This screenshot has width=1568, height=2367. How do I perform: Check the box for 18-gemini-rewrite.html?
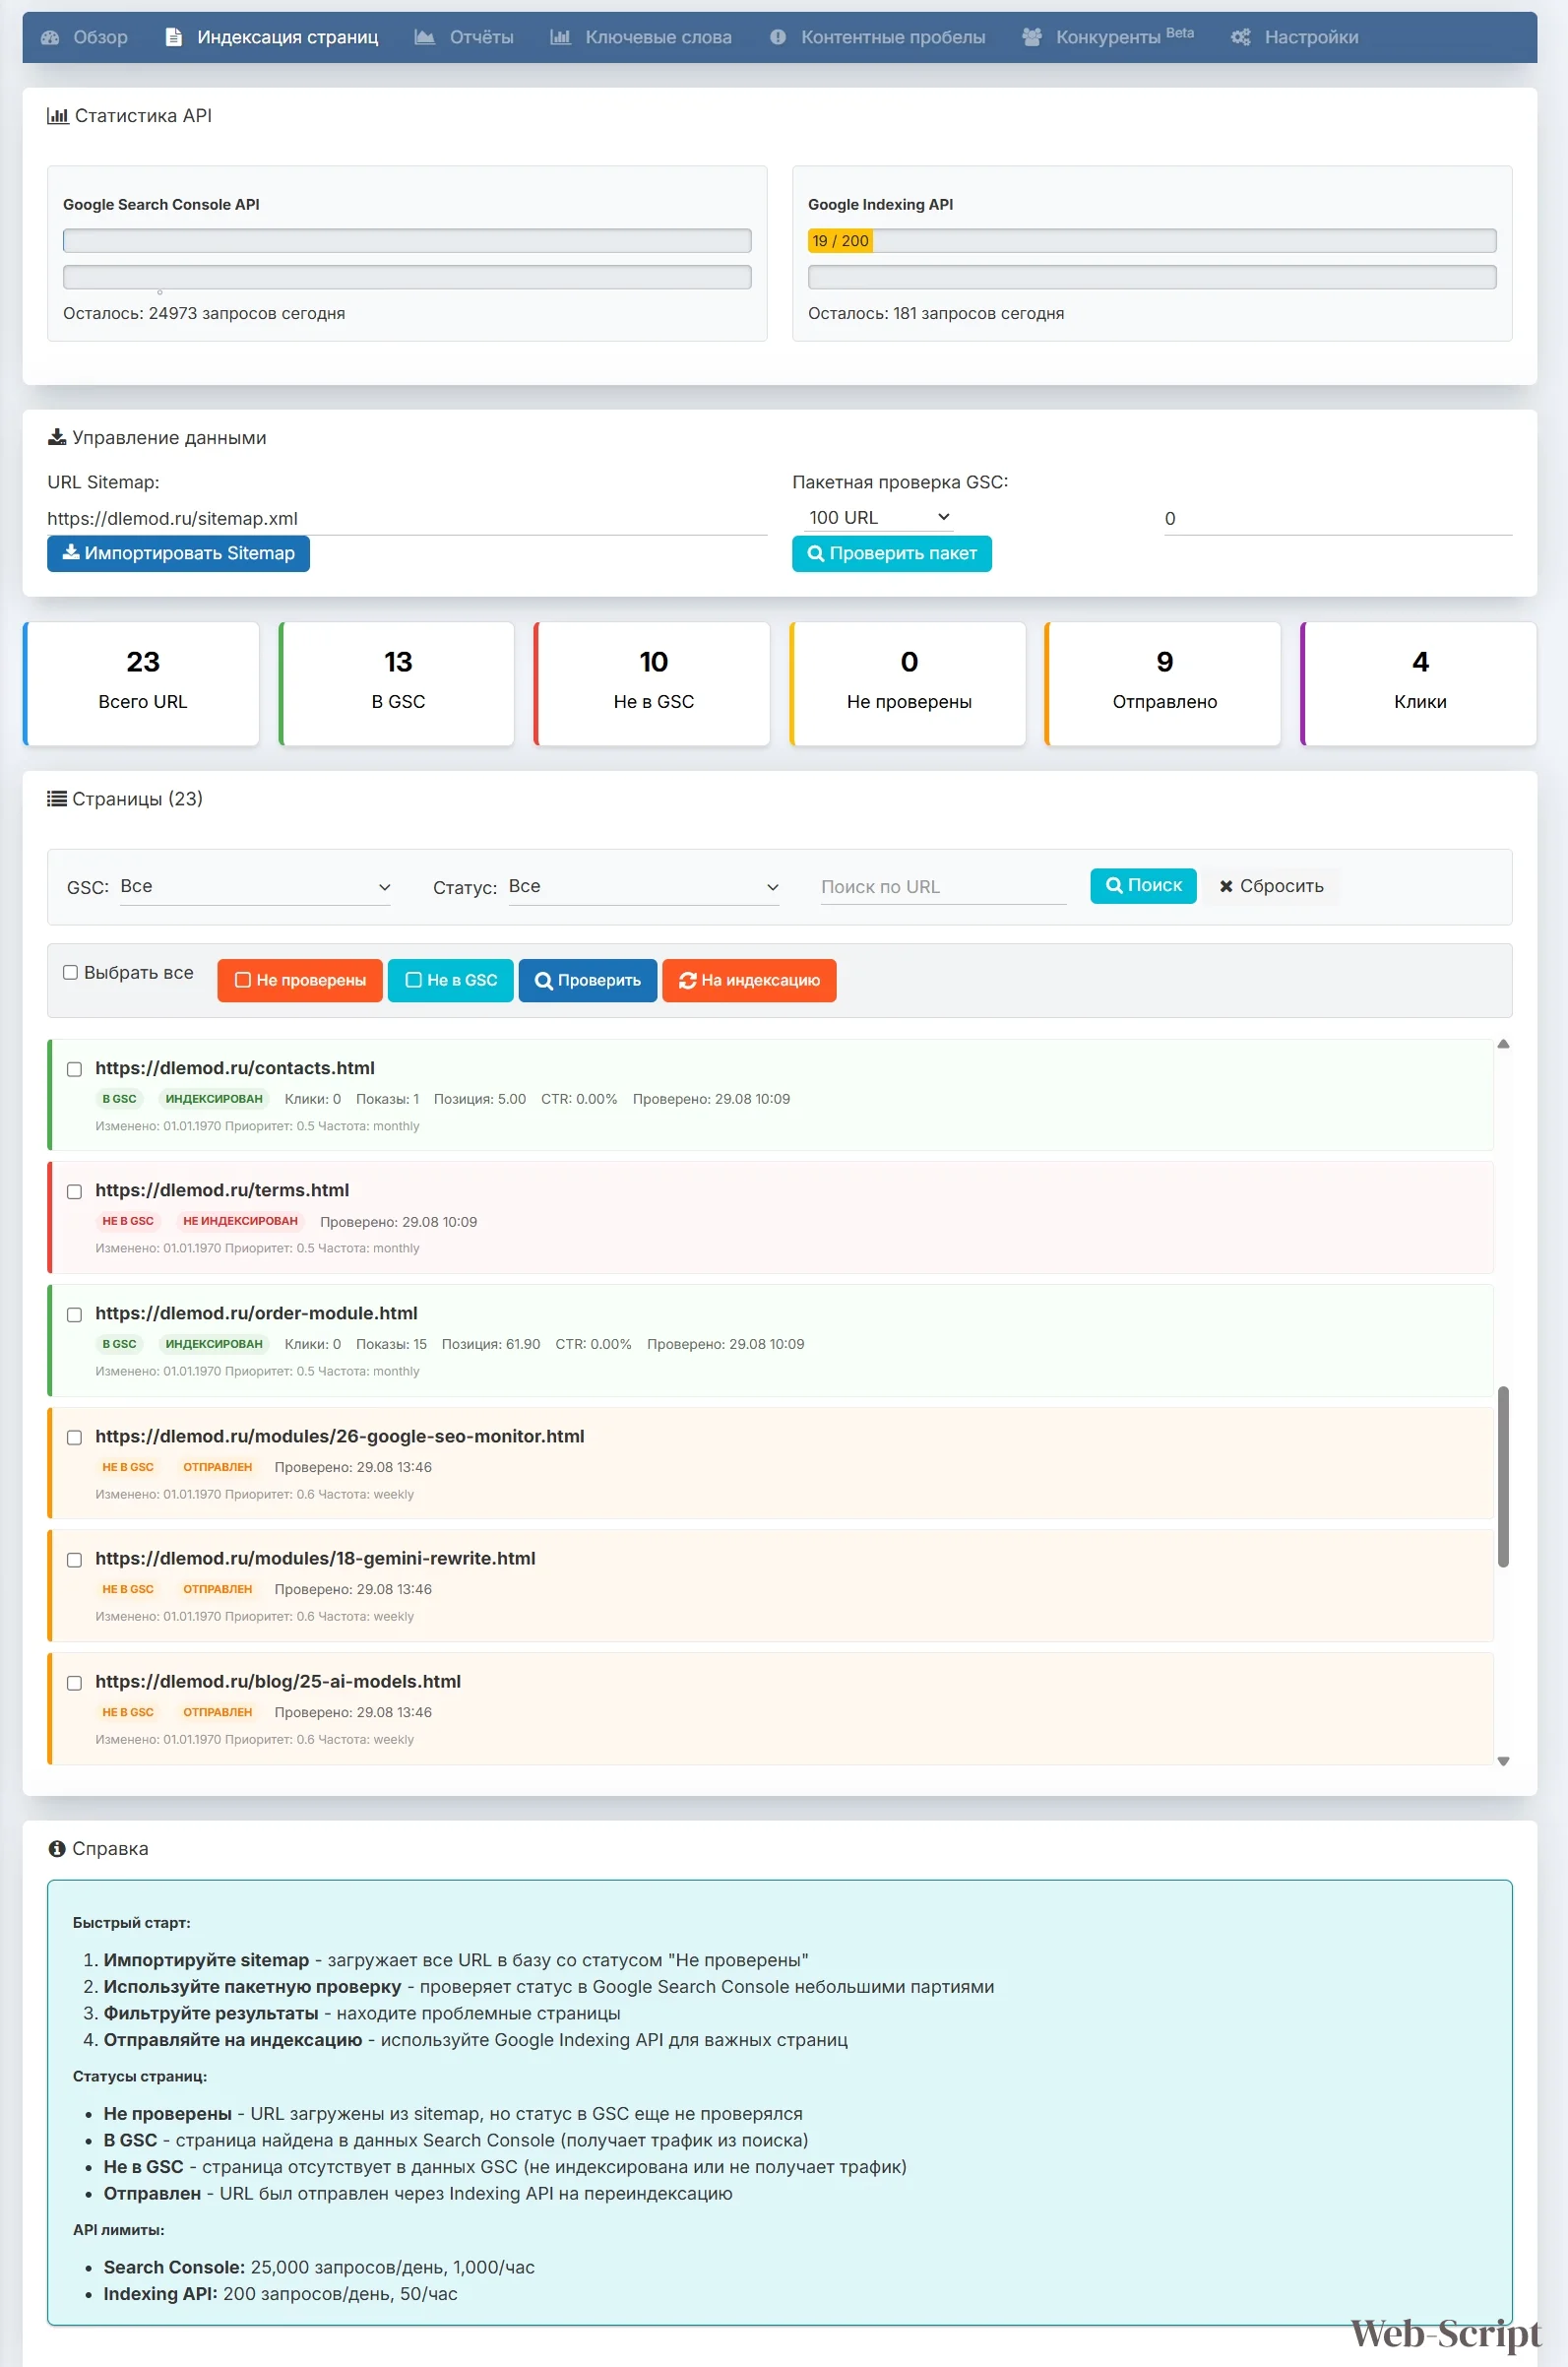pos(74,1560)
